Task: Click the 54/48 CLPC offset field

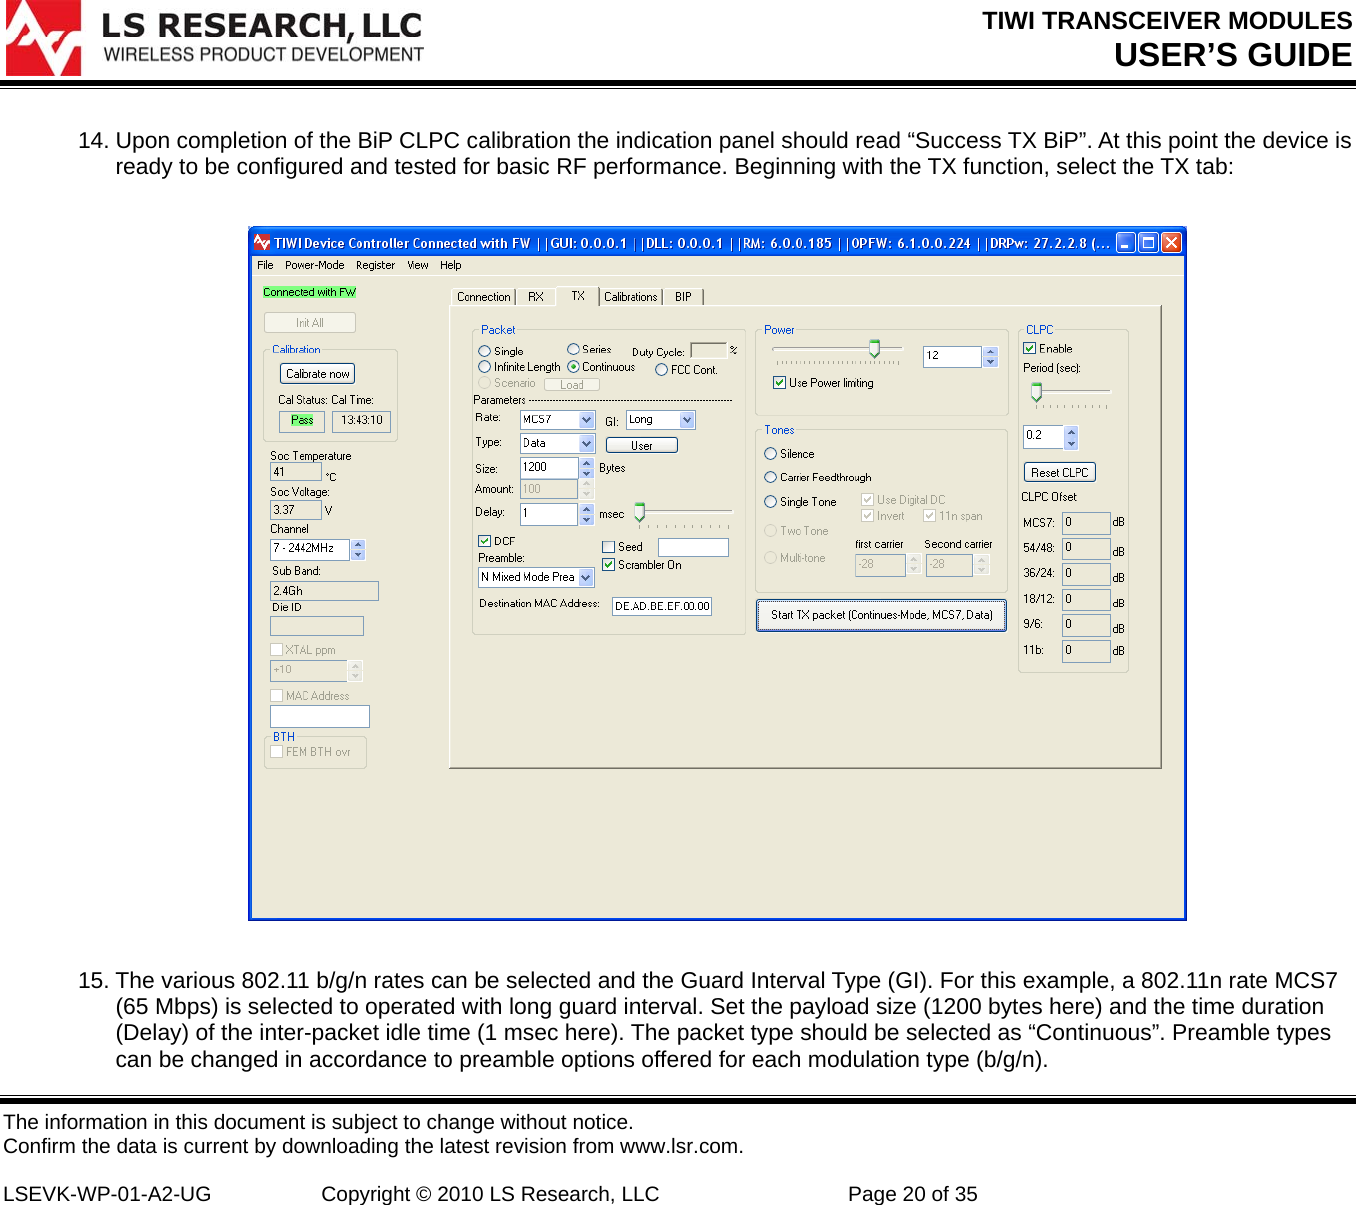Action: 1086,549
